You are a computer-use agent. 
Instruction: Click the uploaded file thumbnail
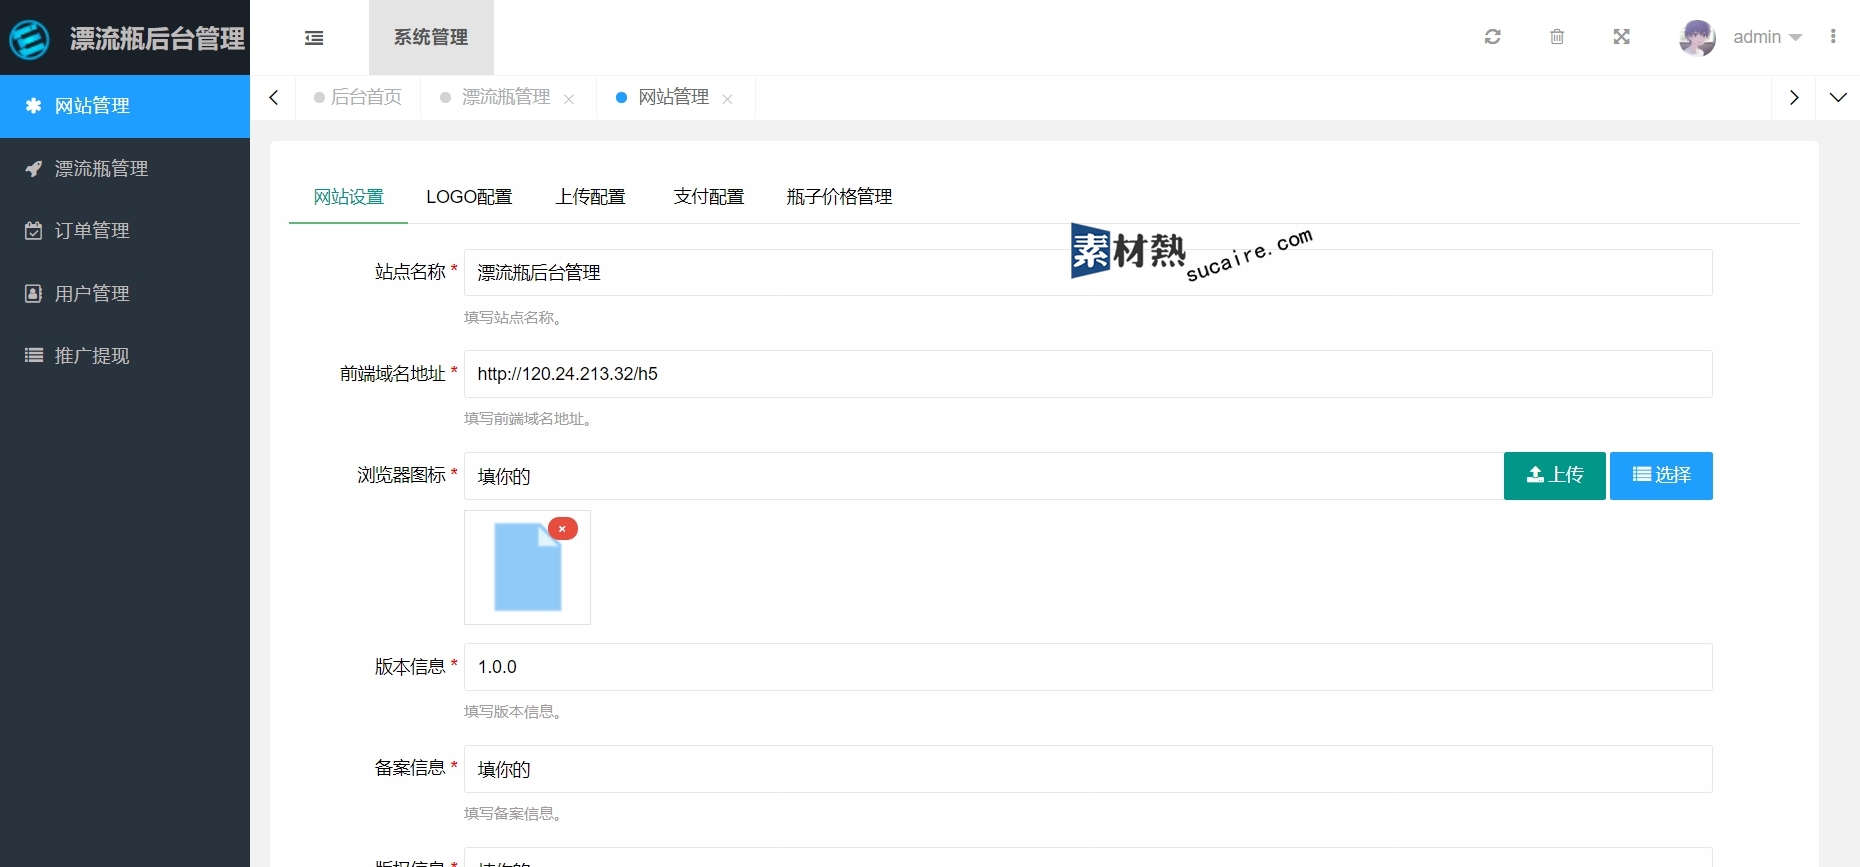(x=528, y=567)
